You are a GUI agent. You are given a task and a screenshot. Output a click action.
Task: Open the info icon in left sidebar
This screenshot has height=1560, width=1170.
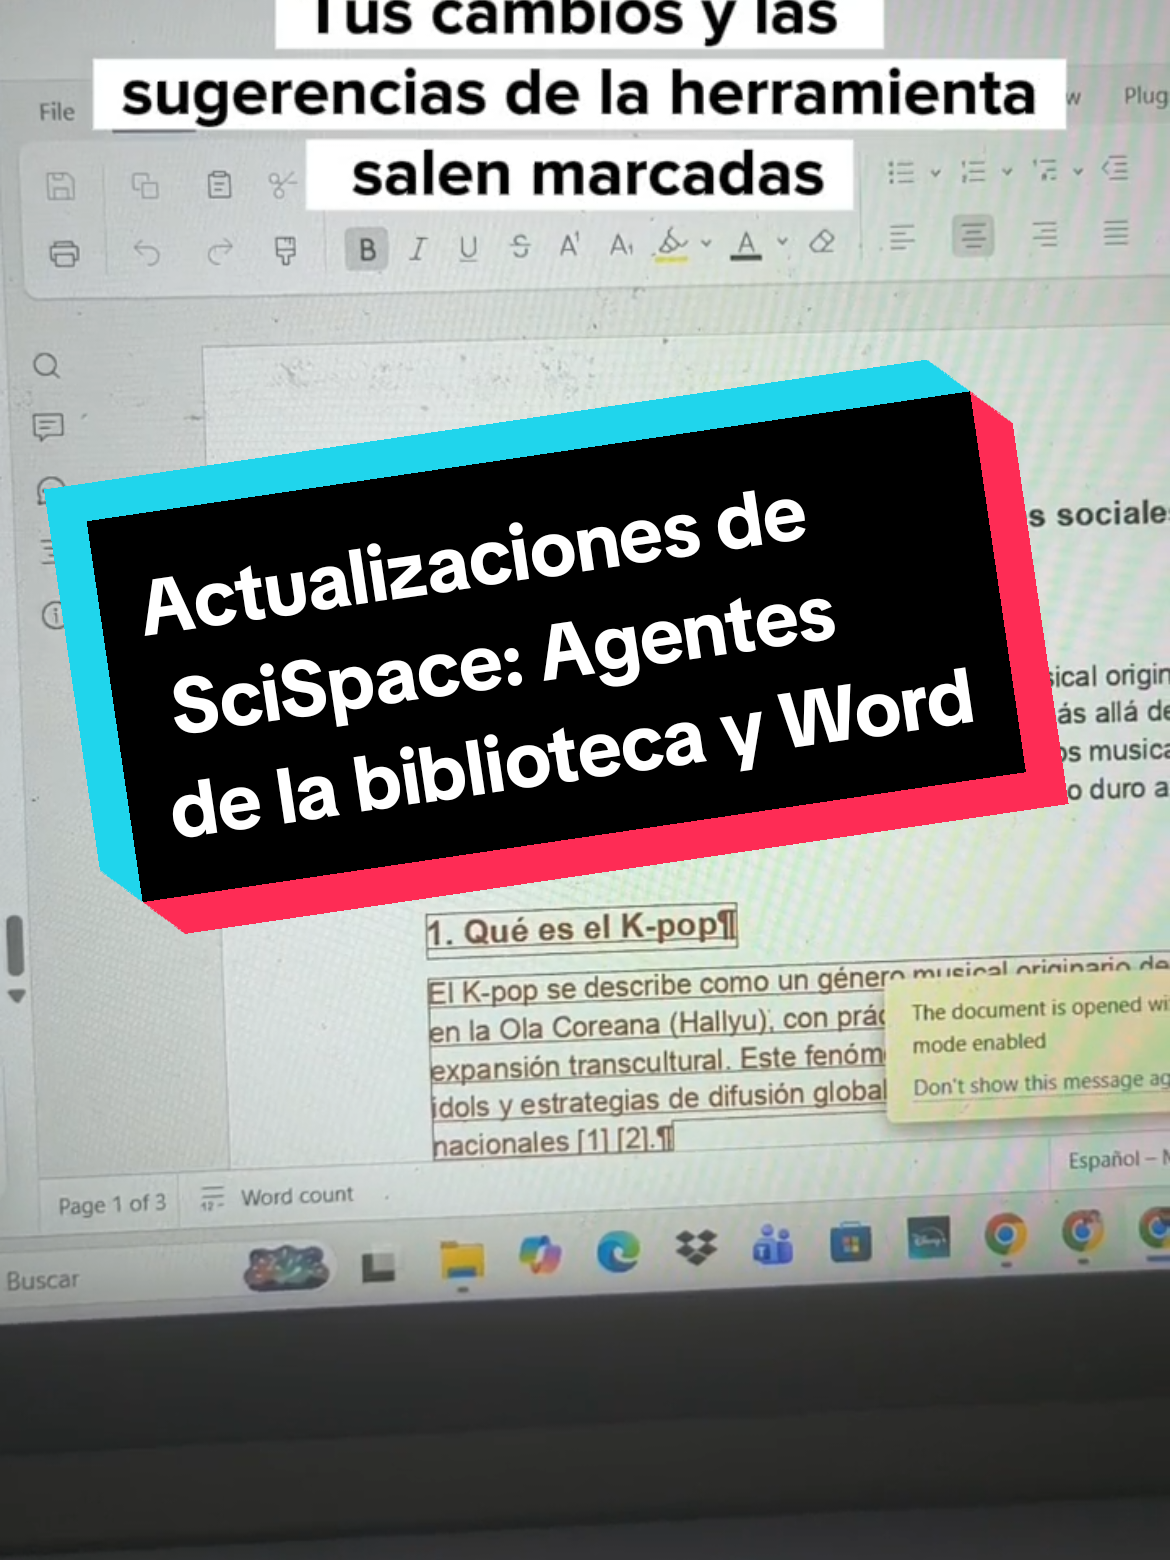click(53, 615)
